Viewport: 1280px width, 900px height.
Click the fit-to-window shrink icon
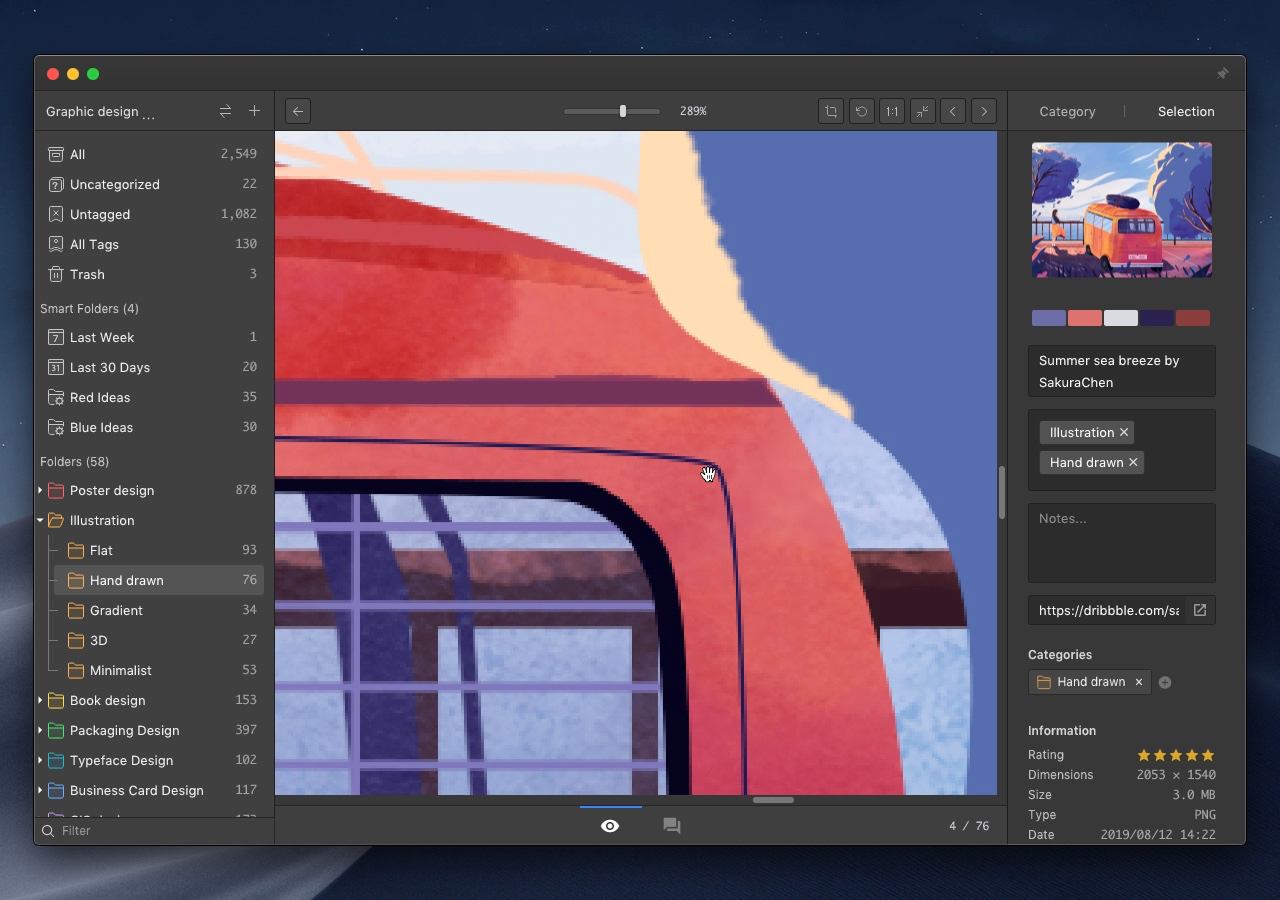pyautogui.click(x=923, y=111)
